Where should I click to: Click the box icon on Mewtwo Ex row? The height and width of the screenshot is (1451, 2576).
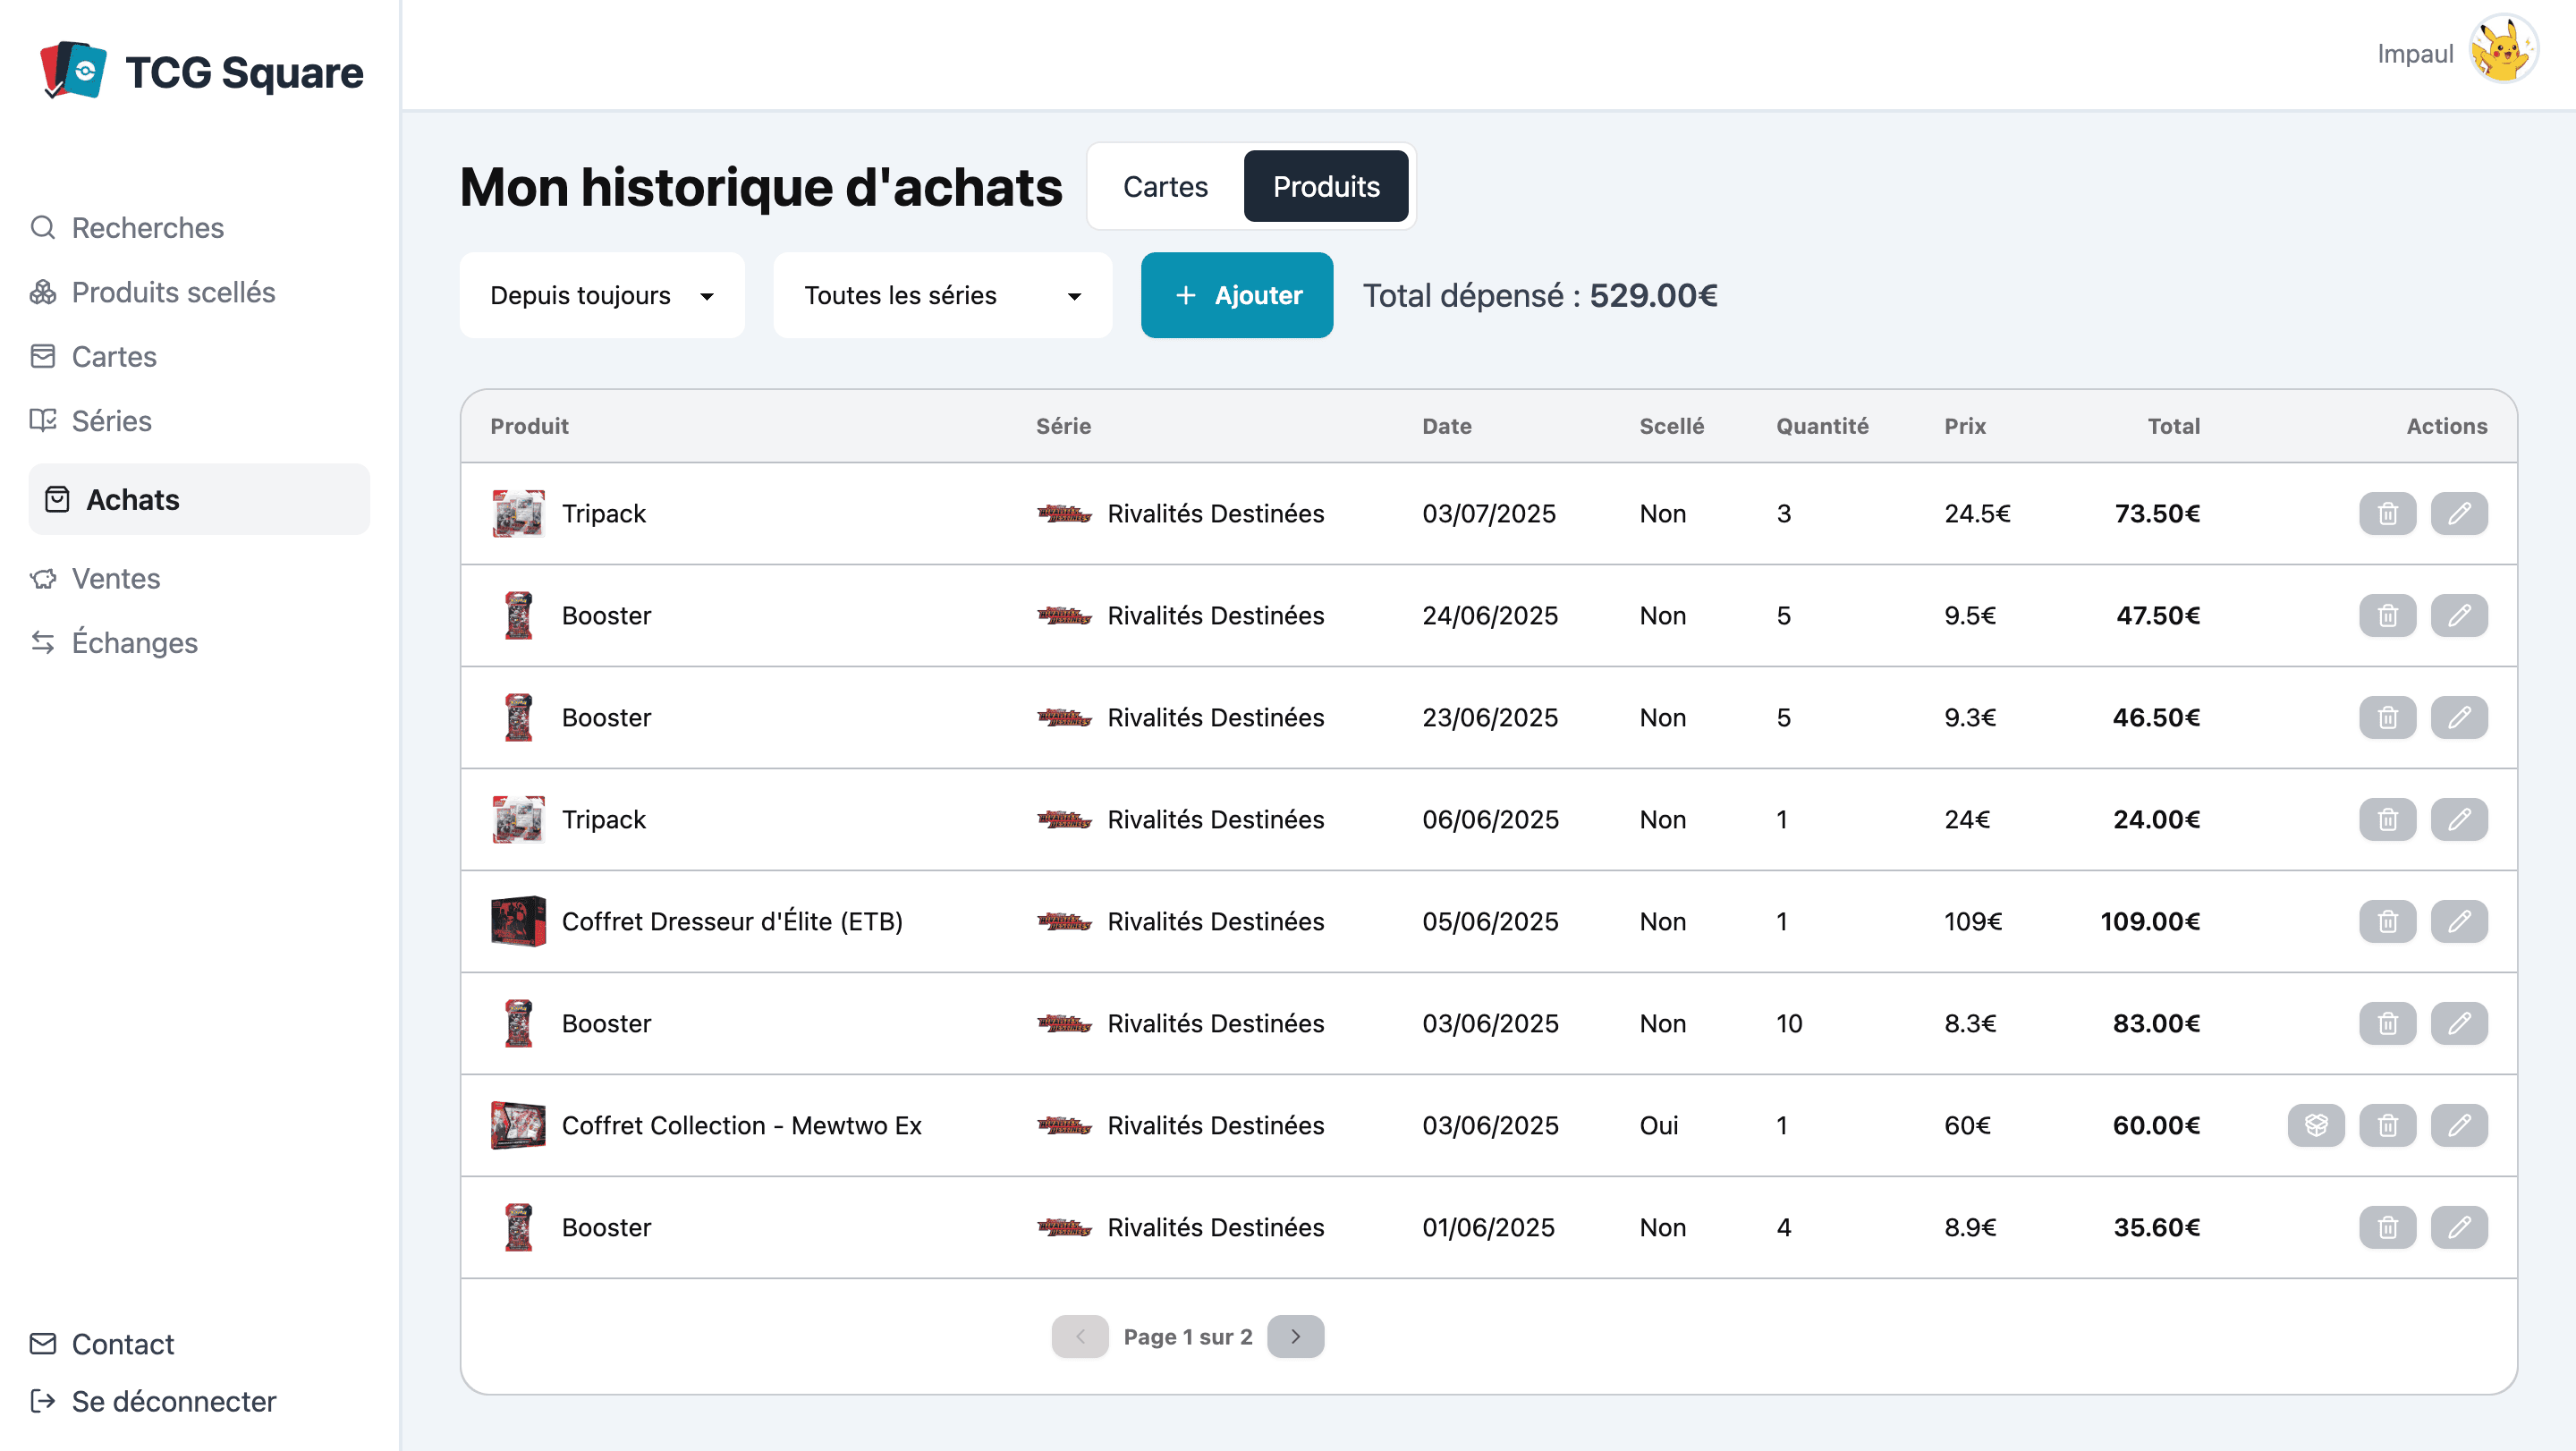[x=2315, y=1125]
